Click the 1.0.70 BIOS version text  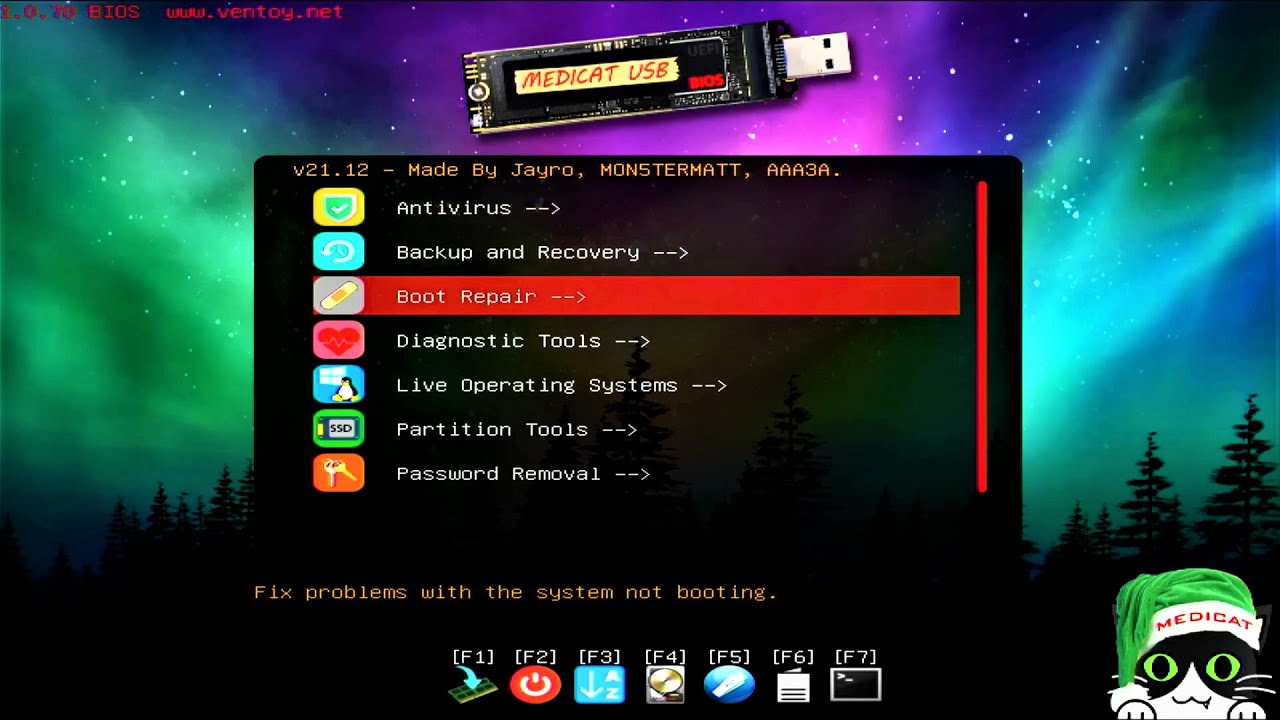(70, 12)
